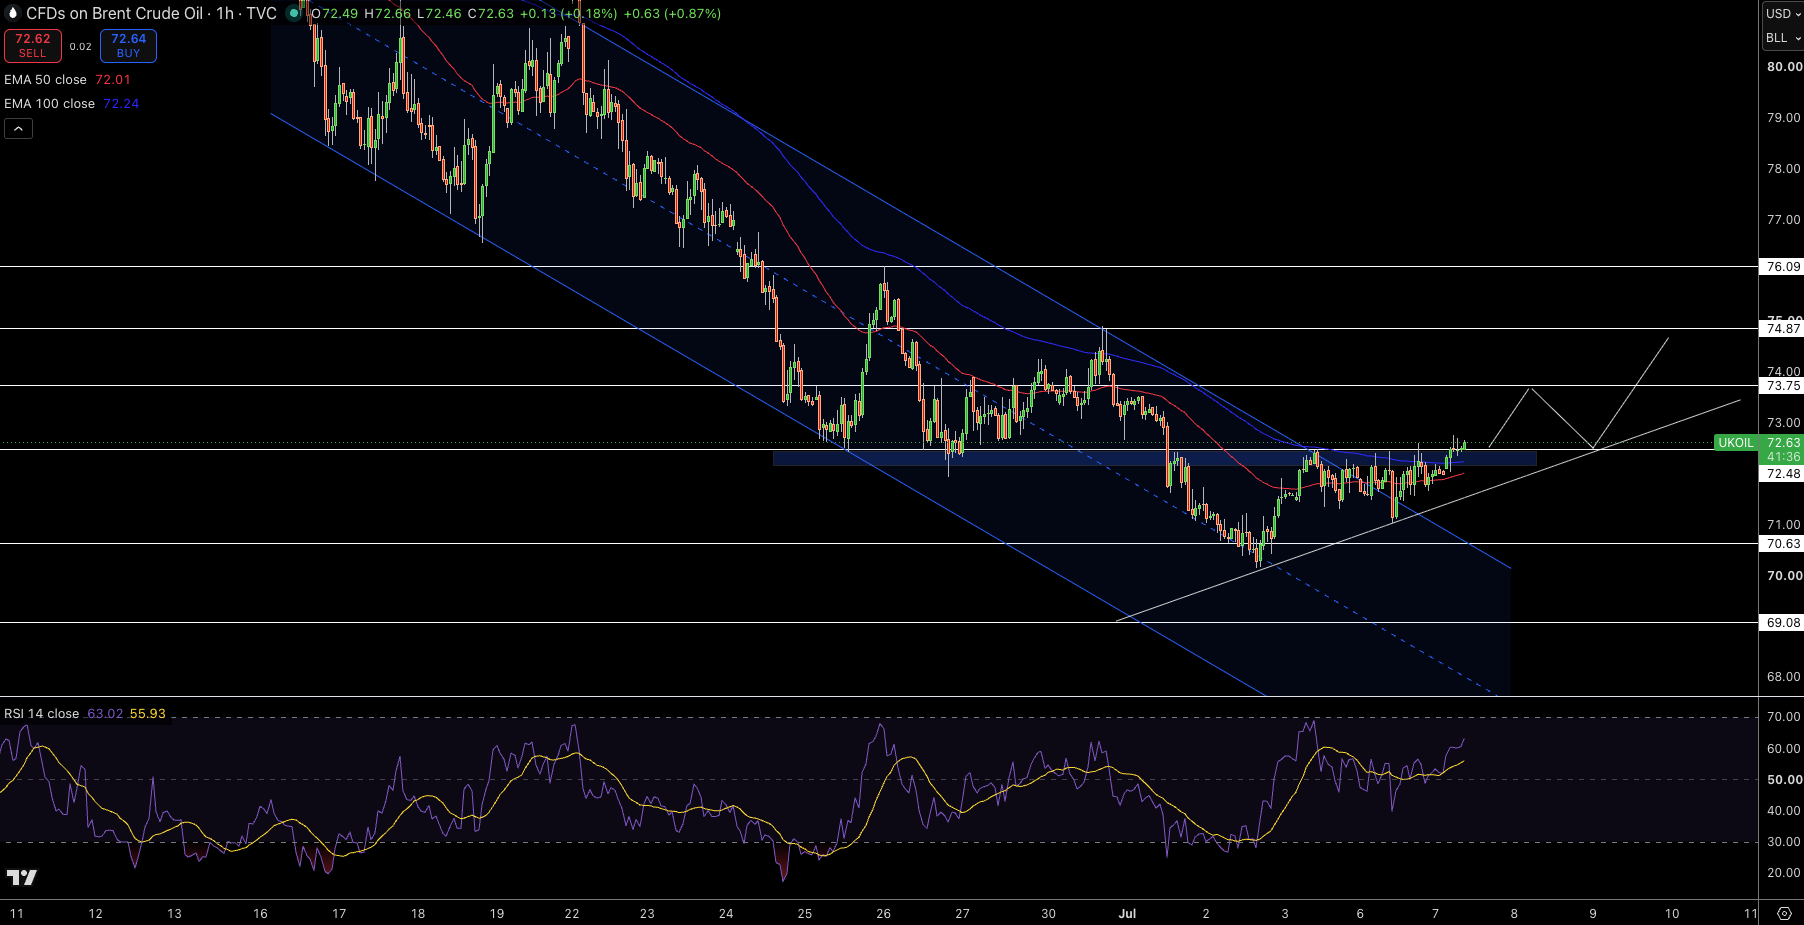Click 77.00 on the price axis
This screenshot has height=925, width=1804.
pyautogui.click(x=1784, y=220)
